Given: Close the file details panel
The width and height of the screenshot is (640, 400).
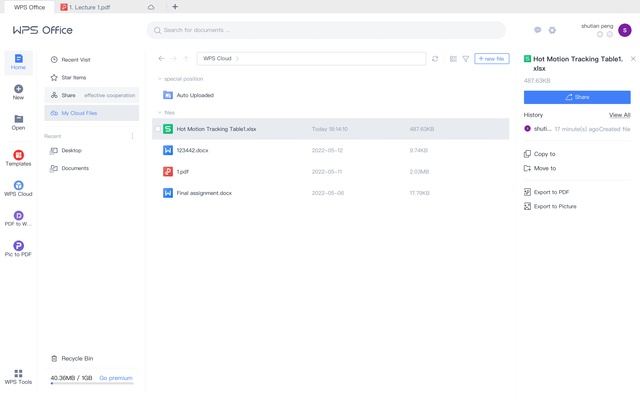Looking at the screenshot, I should (x=633, y=59).
